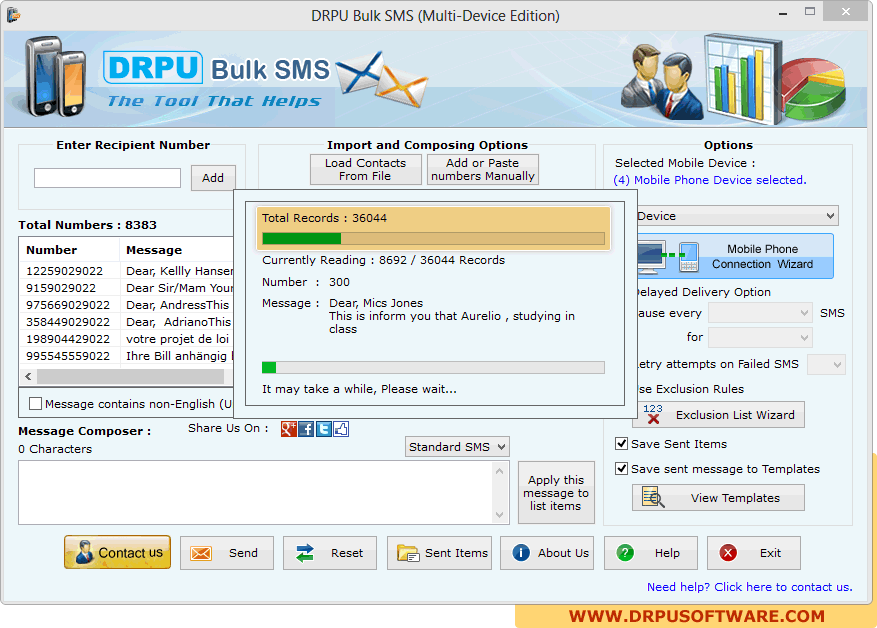The width and height of the screenshot is (877, 628).
Task: Click the message composer text area
Action: pos(256,493)
